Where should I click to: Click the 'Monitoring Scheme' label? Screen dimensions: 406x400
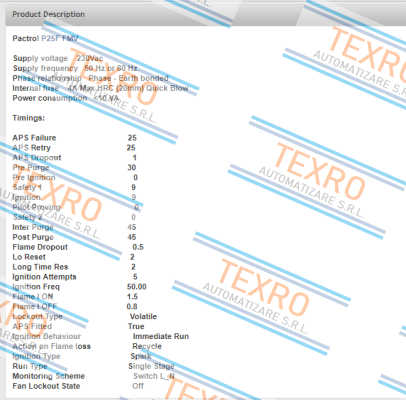(x=49, y=376)
